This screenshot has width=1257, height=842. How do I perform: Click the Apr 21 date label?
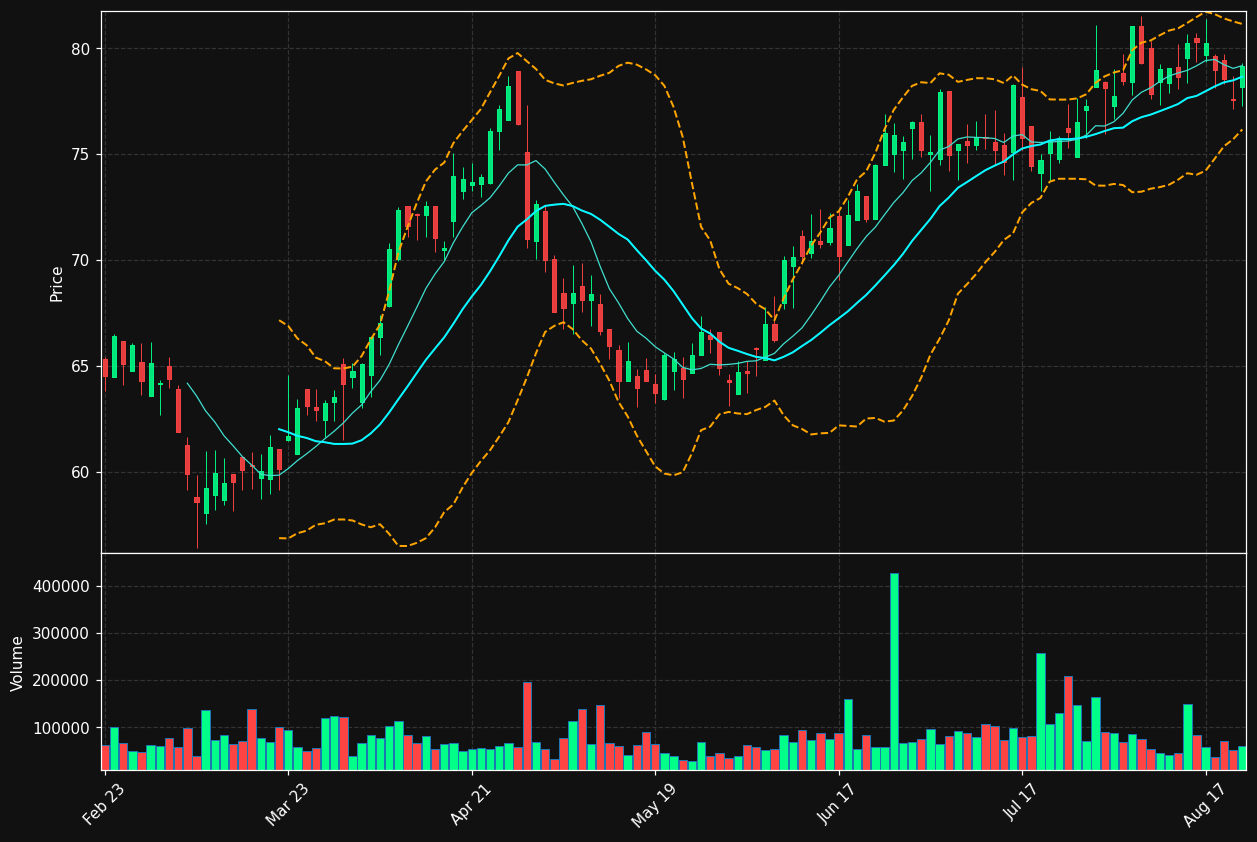tap(472, 805)
